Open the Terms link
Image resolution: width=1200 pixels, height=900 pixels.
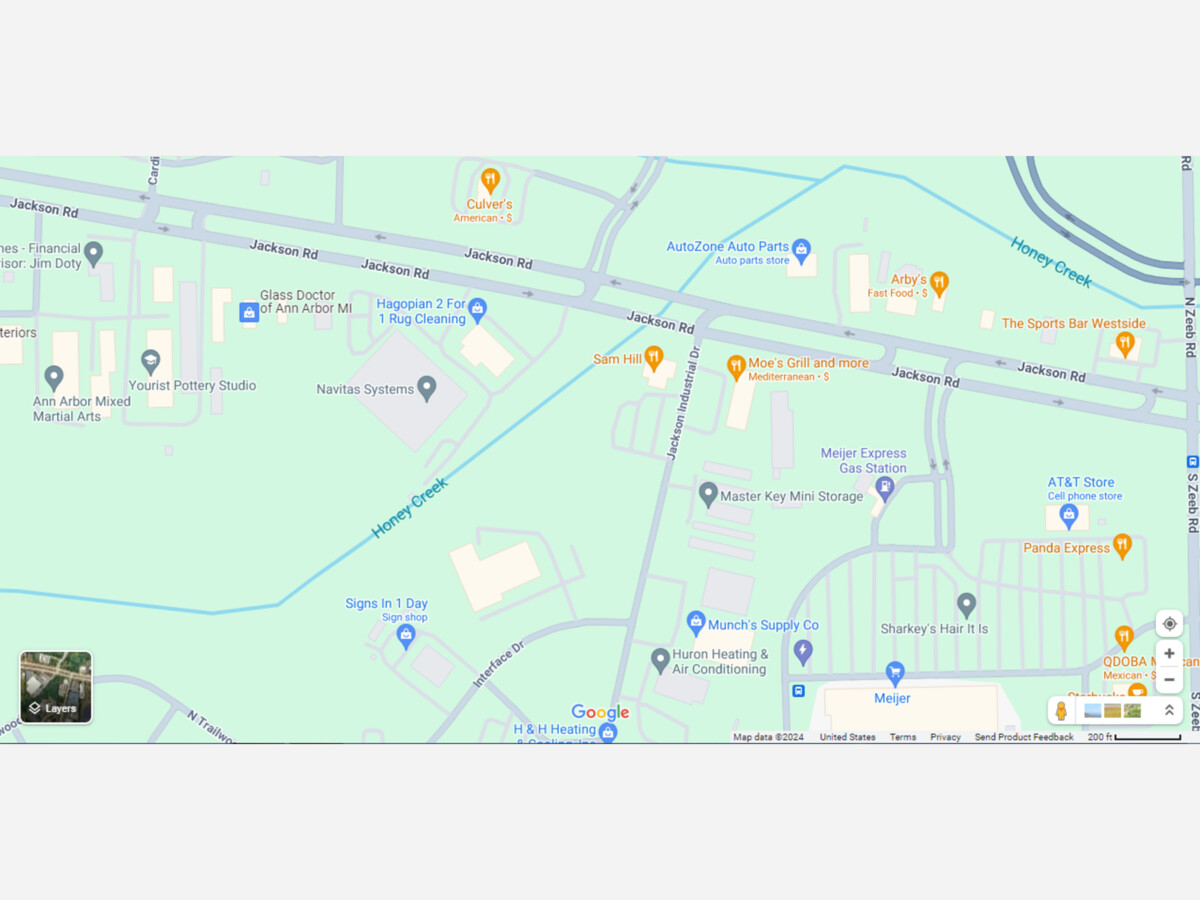(903, 737)
